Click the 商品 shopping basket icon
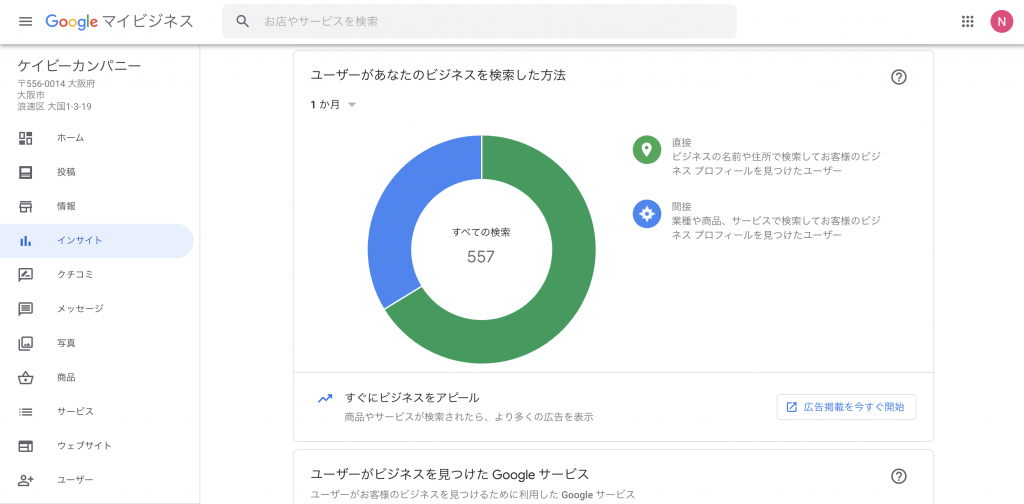1024x504 pixels. point(25,377)
